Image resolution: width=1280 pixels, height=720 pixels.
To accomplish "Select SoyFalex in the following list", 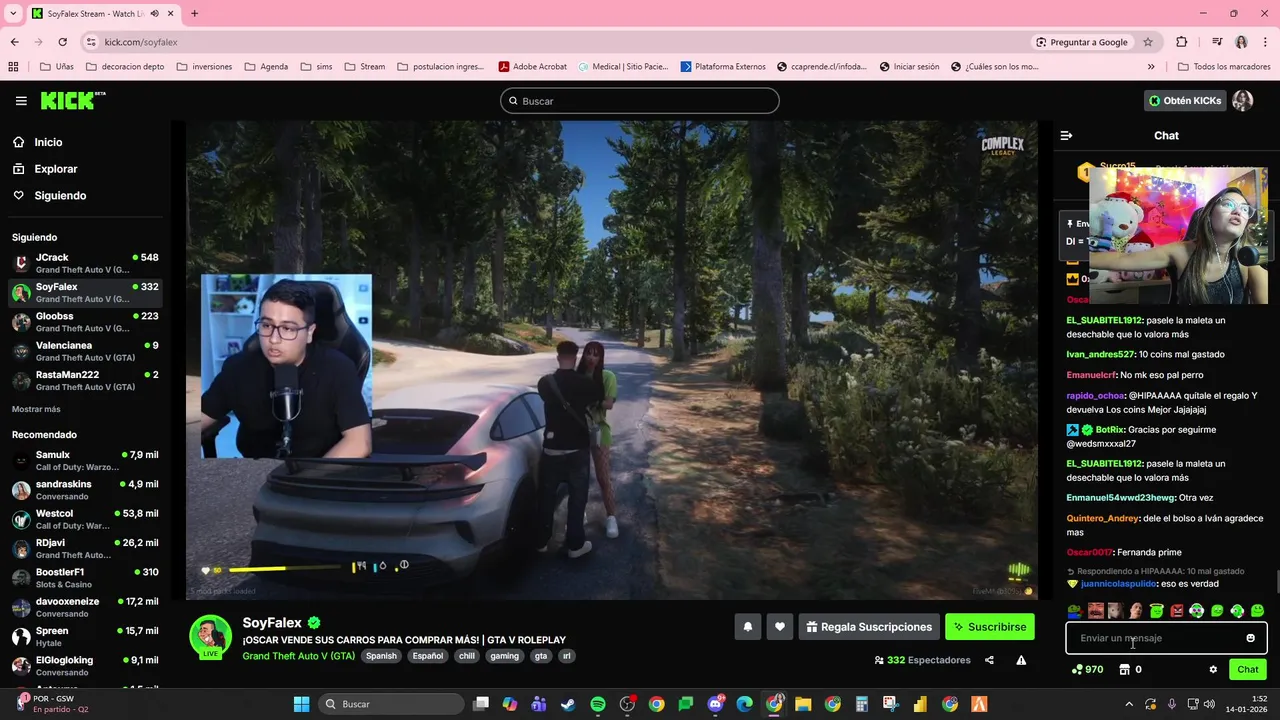I will [x=84, y=292].
